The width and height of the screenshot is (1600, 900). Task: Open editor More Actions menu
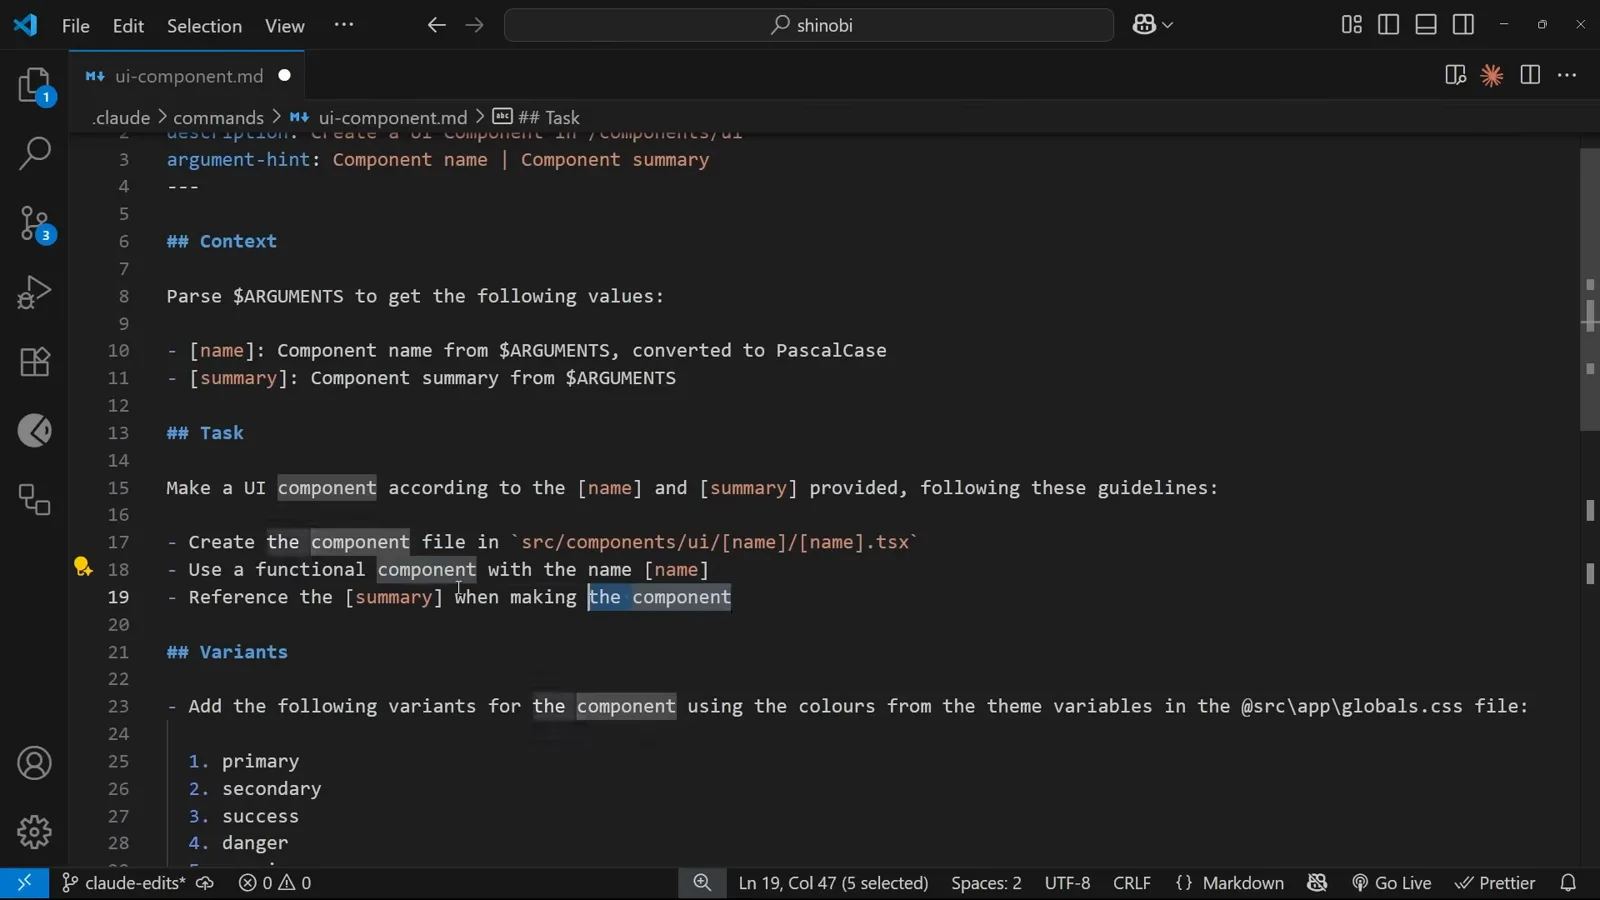(x=1567, y=76)
